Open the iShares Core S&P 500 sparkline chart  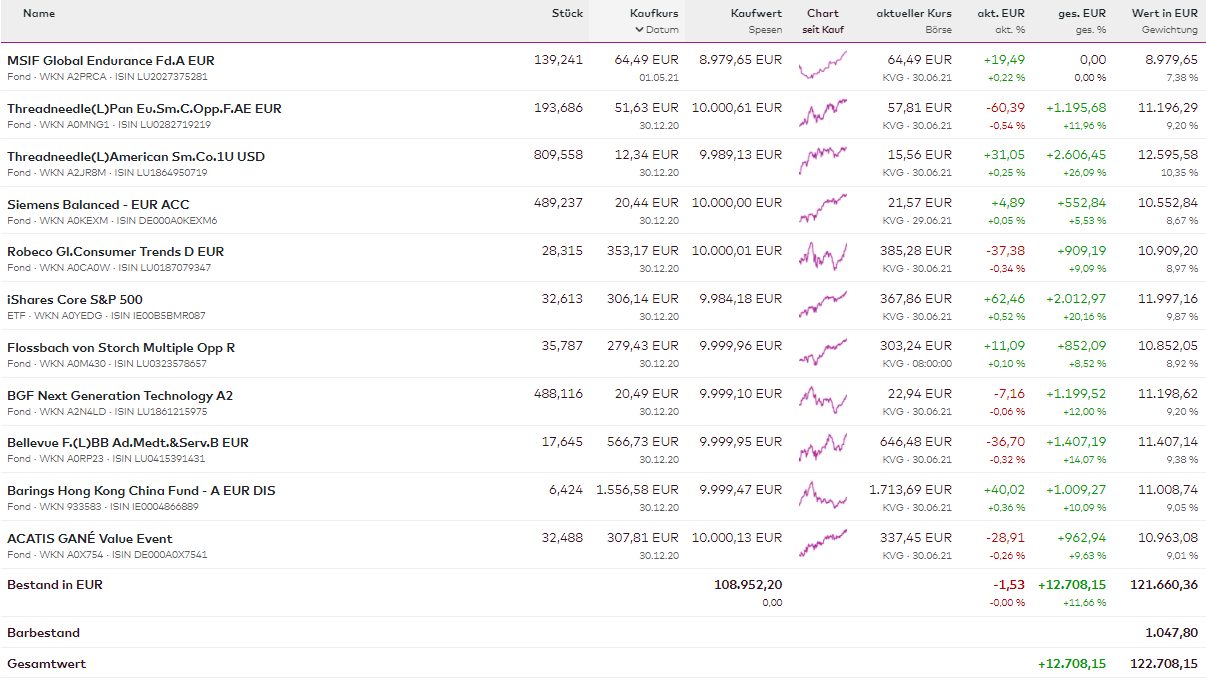(x=823, y=304)
